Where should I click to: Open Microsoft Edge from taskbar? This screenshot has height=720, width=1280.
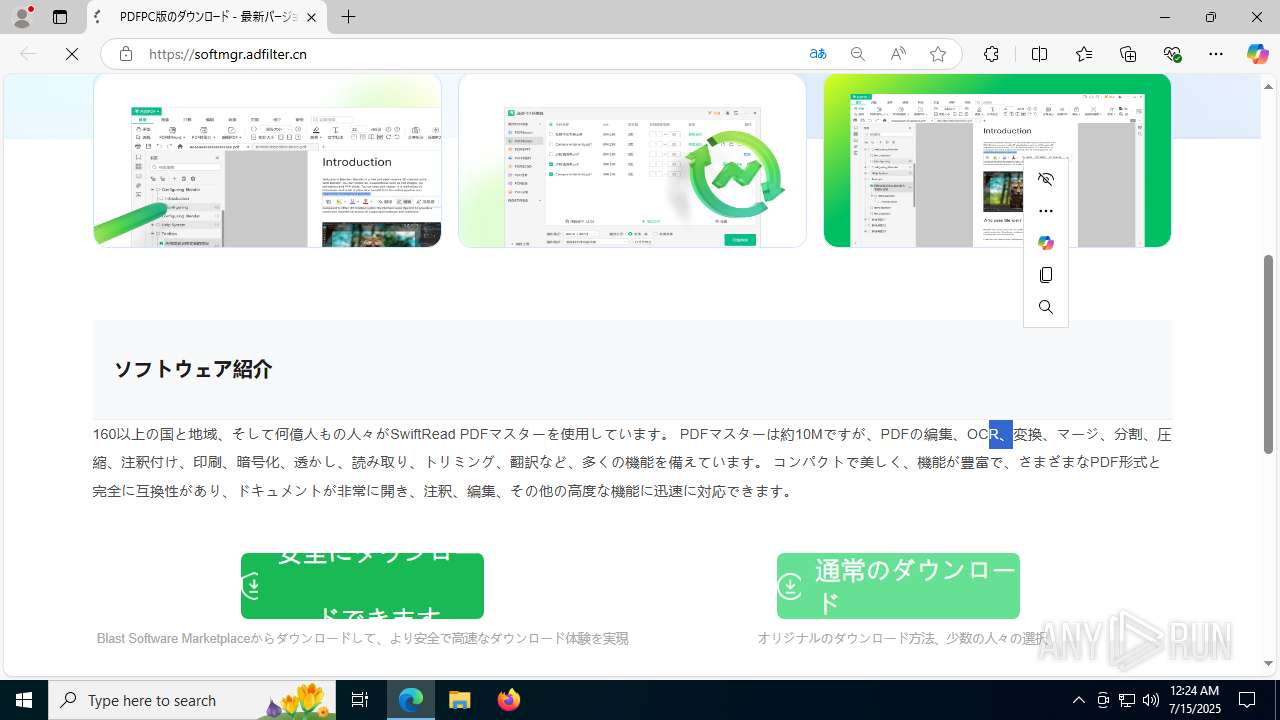[411, 700]
